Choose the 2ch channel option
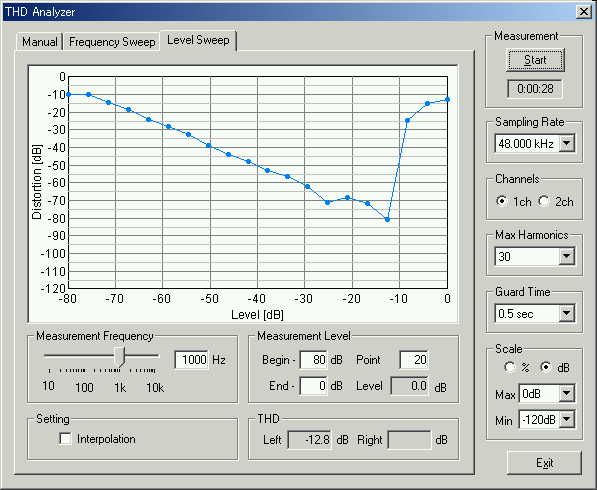The width and height of the screenshot is (597, 490). click(544, 201)
